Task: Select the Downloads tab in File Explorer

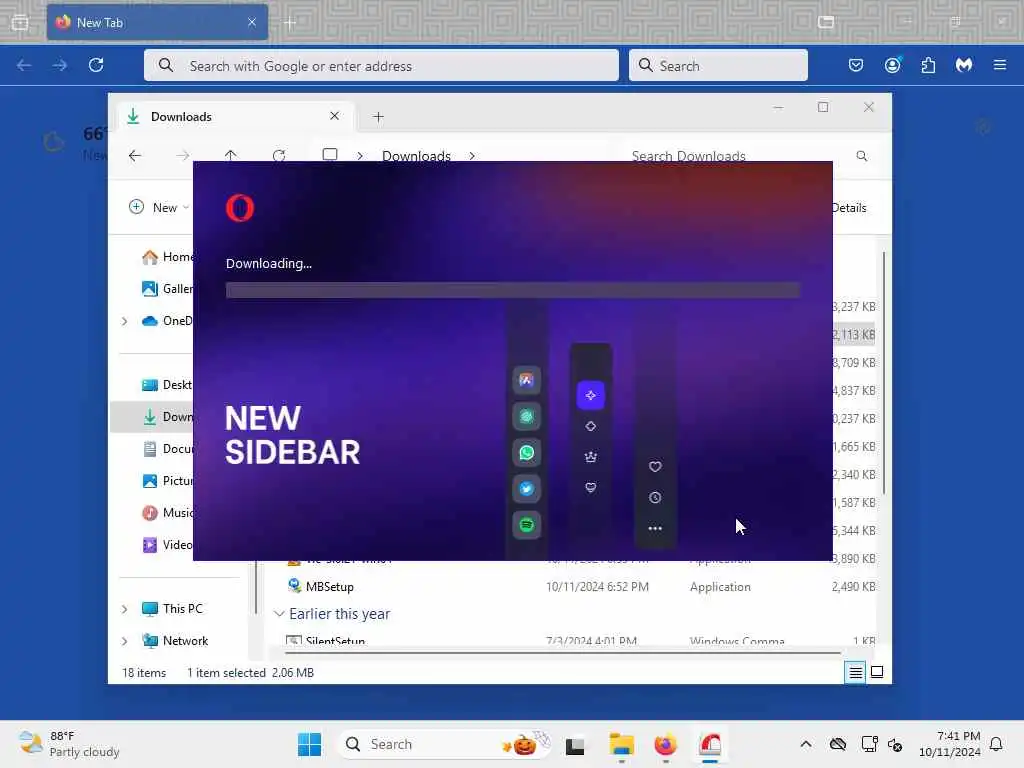Action: tap(235, 117)
